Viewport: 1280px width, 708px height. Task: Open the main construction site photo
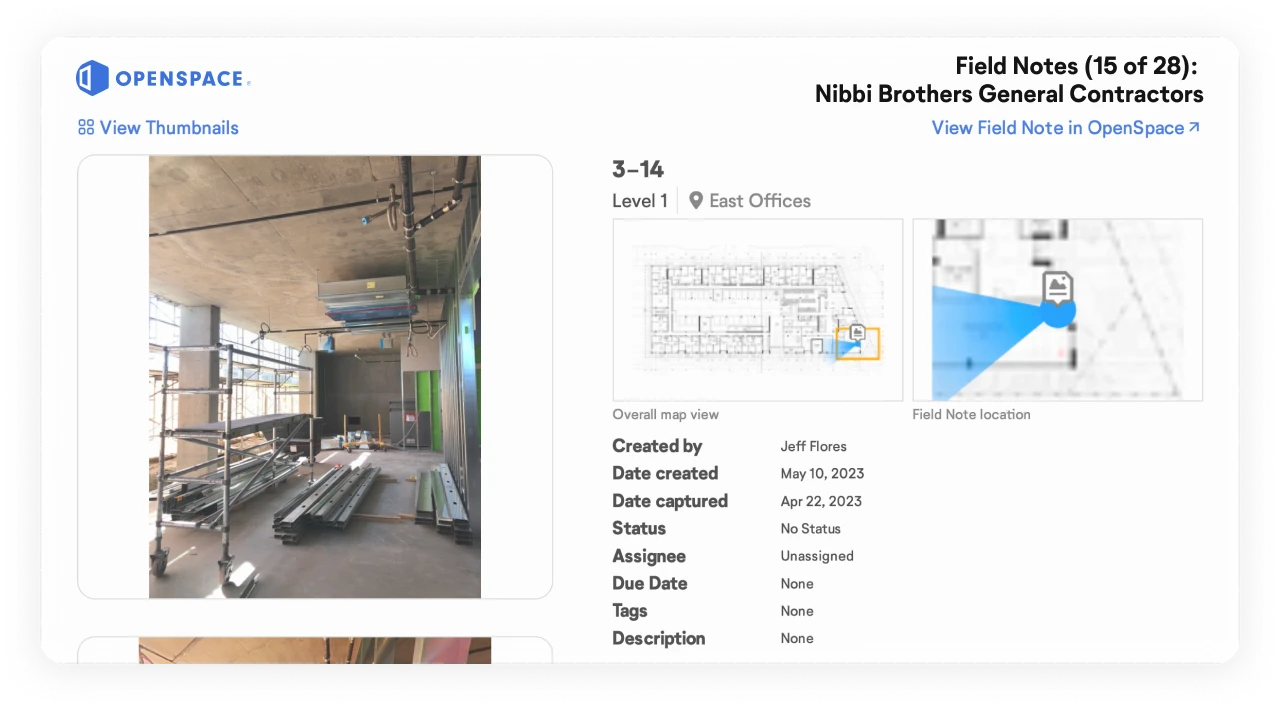coord(315,377)
